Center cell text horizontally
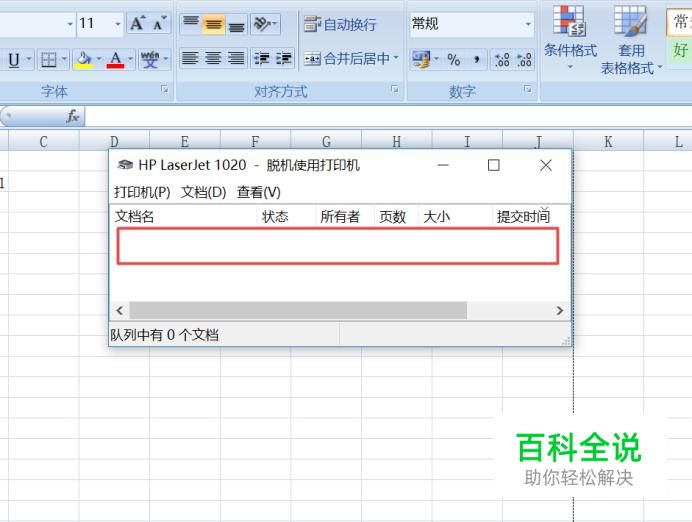 214,58
